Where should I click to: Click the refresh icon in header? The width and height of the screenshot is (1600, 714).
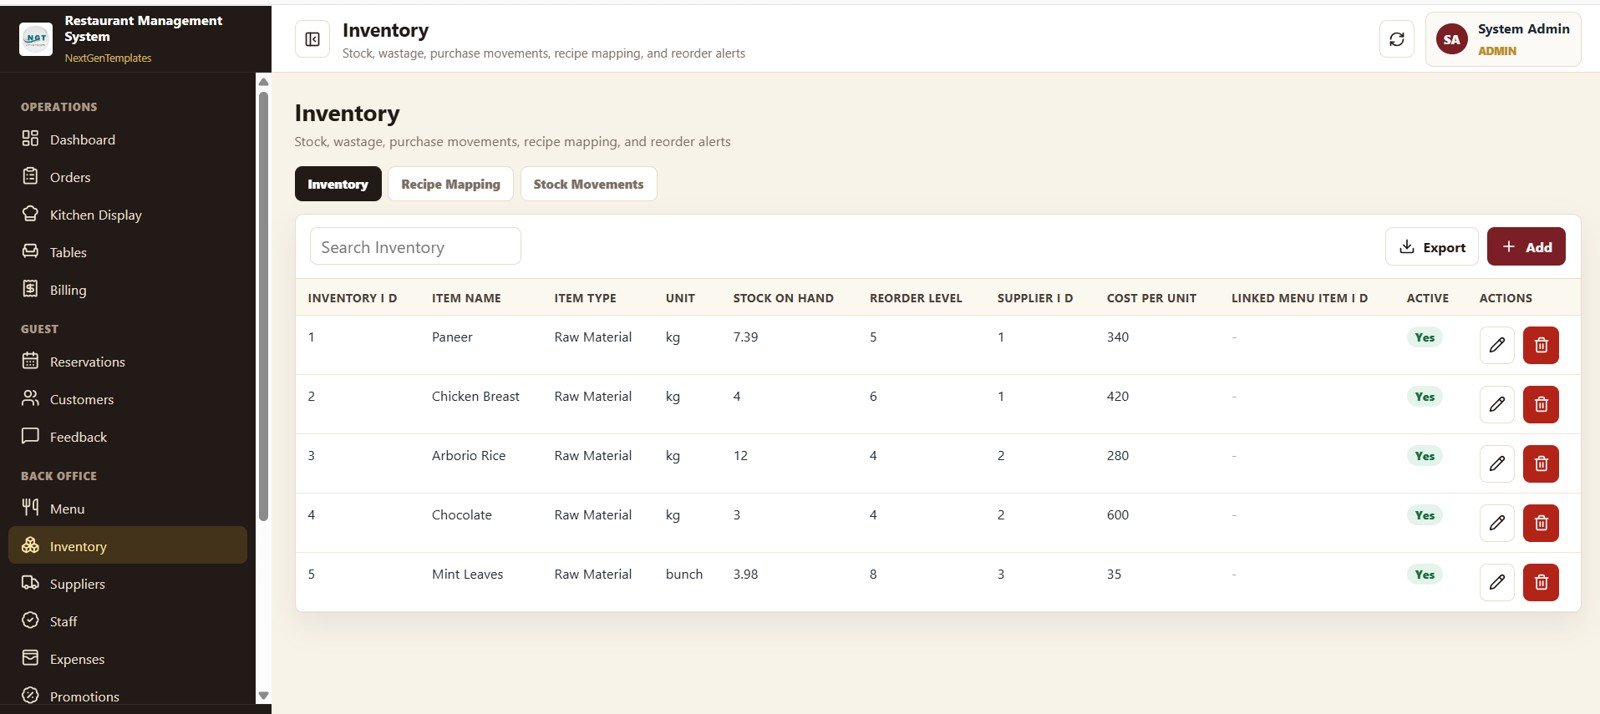[1397, 39]
